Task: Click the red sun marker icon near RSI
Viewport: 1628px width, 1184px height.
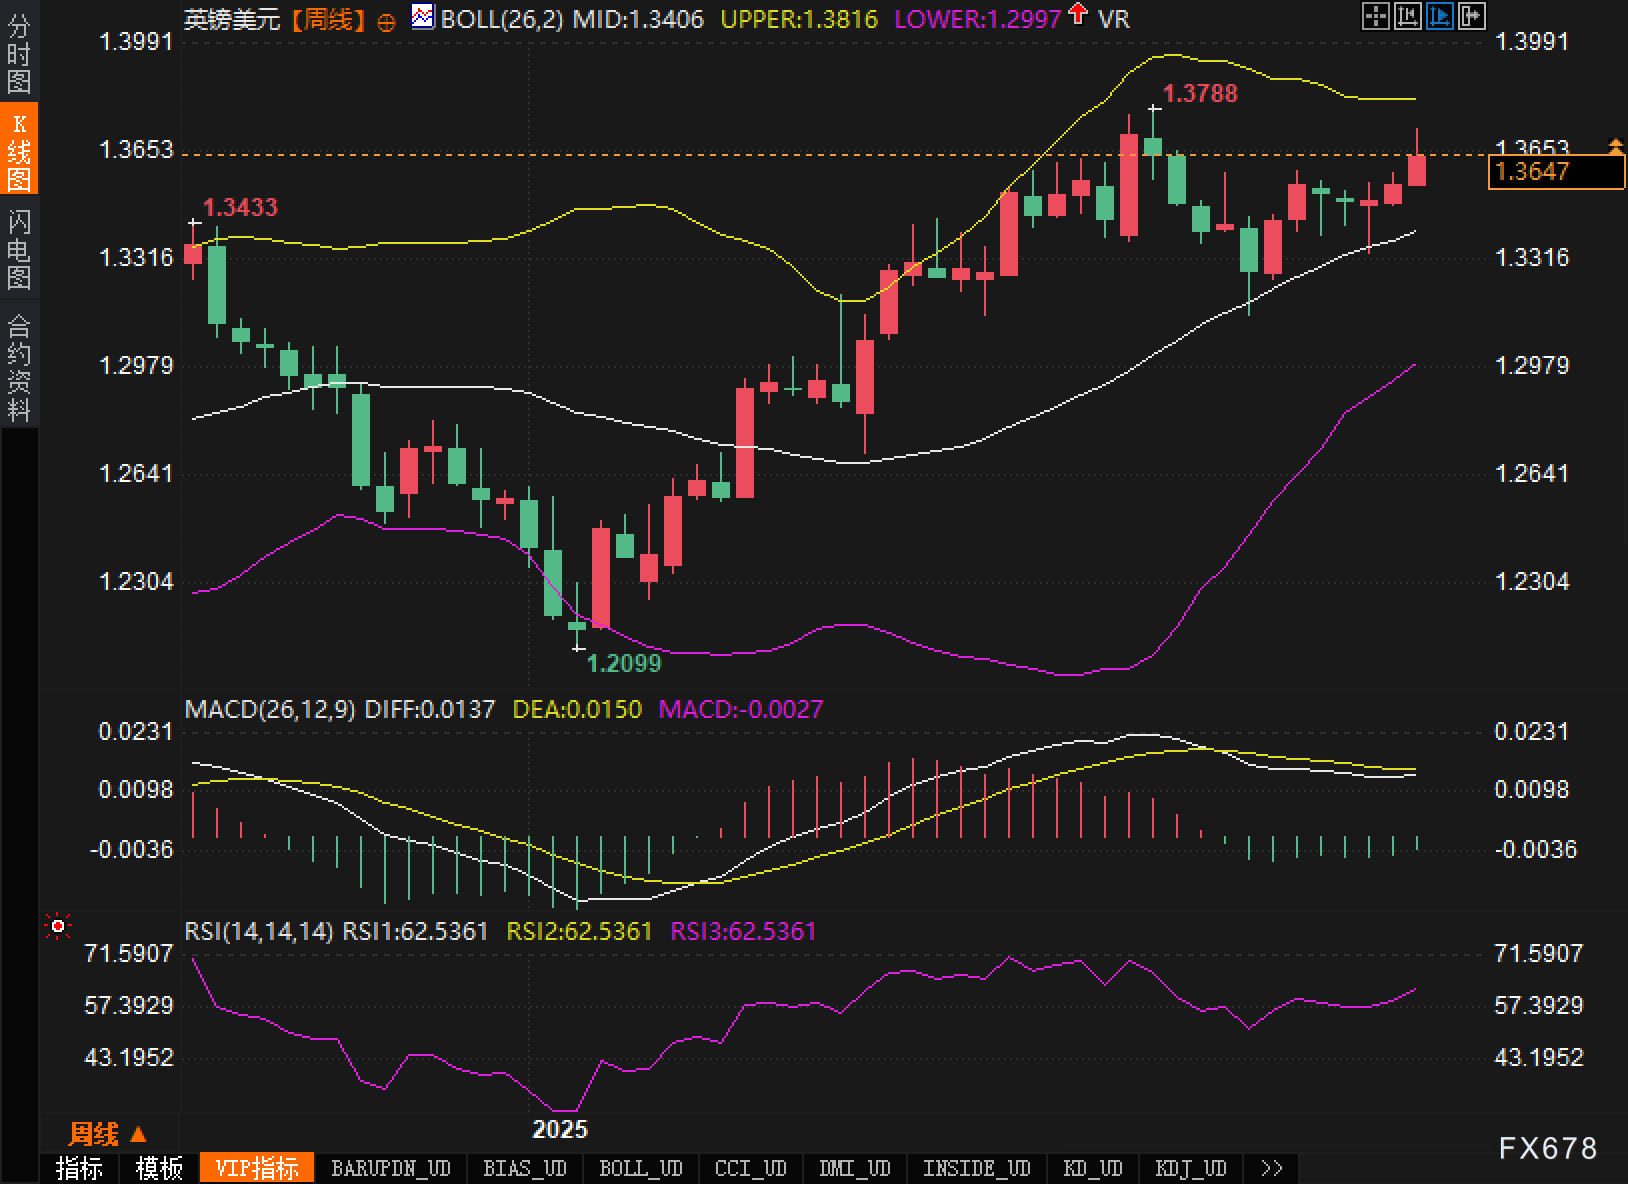Action: coord(58,927)
